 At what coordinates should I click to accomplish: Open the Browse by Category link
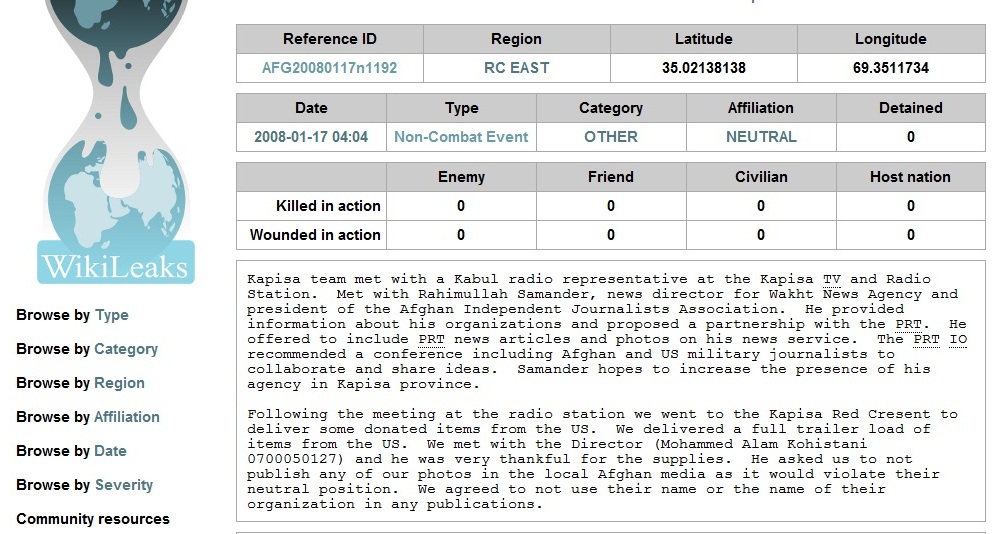(x=125, y=349)
